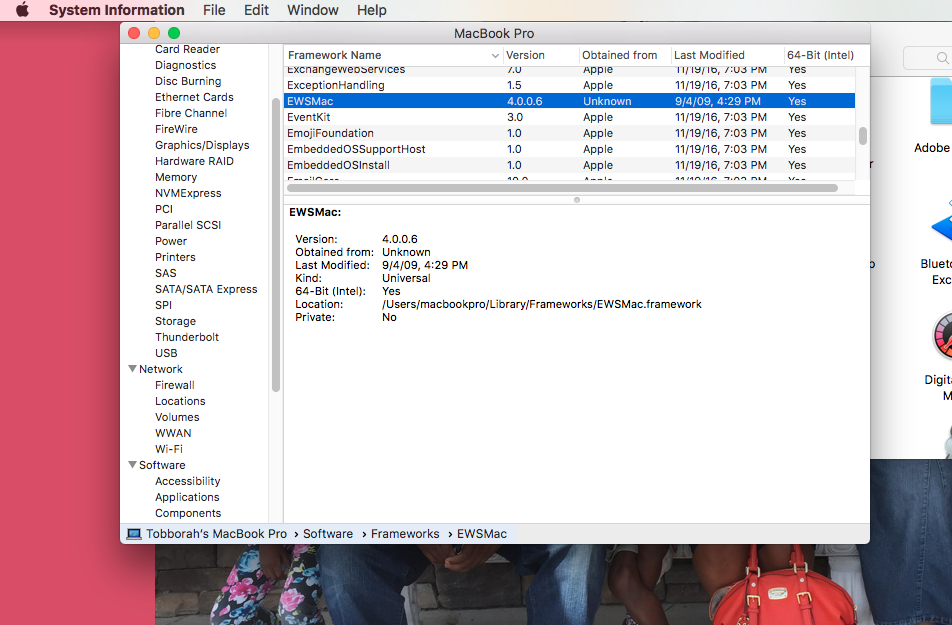Click the EWSMac.framework location path

(x=542, y=304)
